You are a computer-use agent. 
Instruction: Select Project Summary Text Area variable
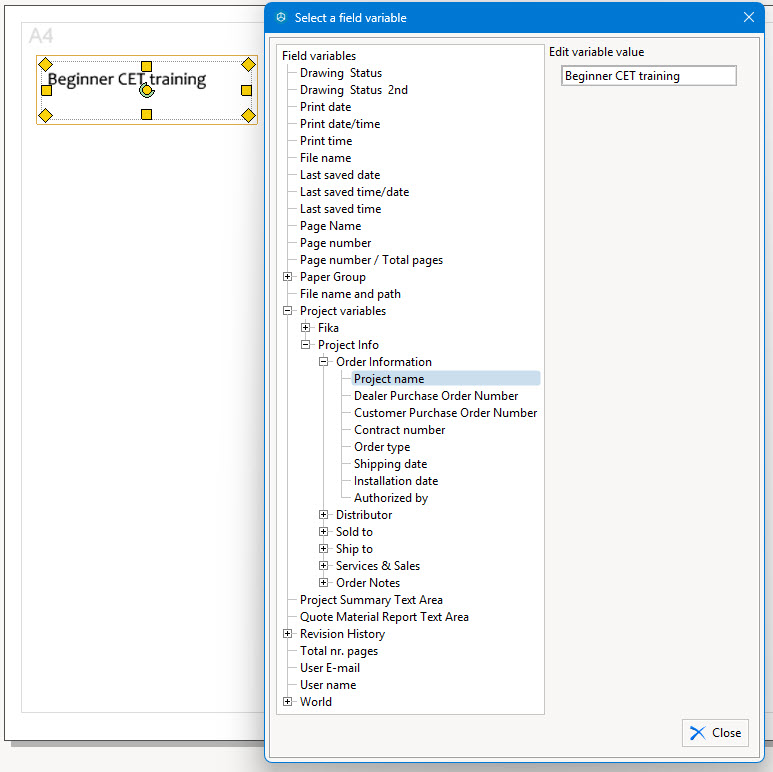point(371,599)
